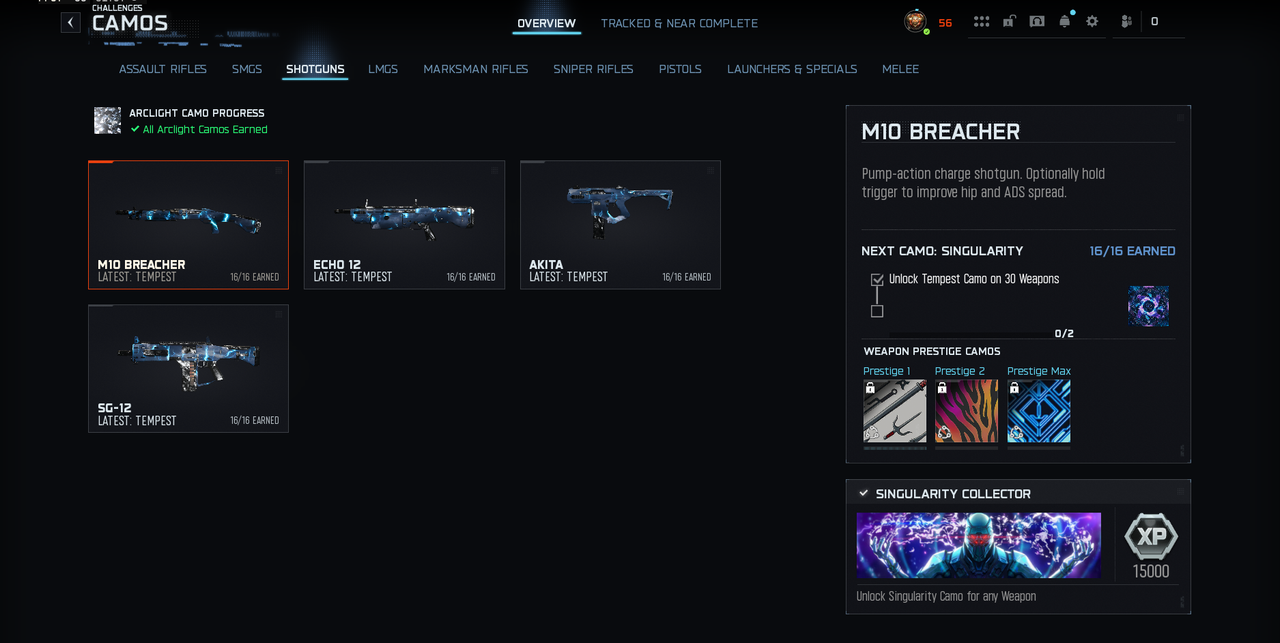Click the Singularity camo preview icon

click(1148, 306)
